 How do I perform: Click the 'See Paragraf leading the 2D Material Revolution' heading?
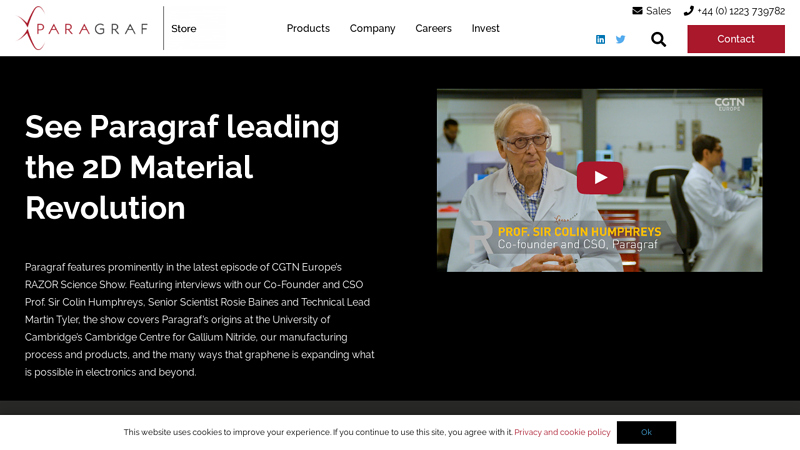(x=182, y=167)
